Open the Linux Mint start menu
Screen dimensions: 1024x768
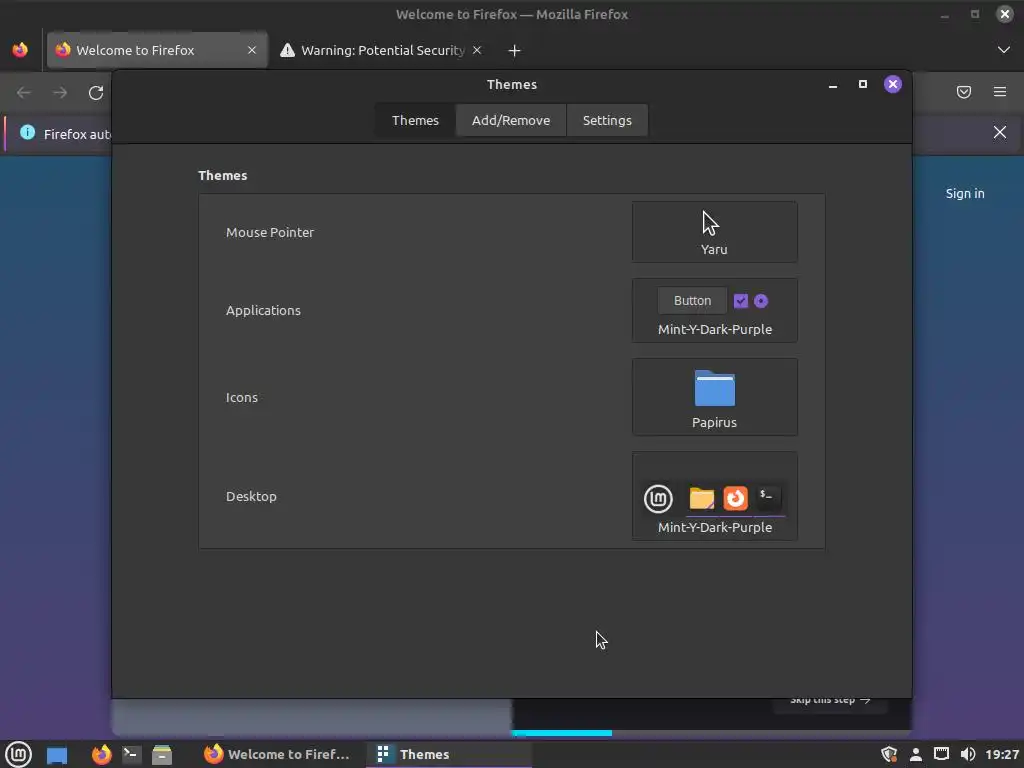pos(18,754)
